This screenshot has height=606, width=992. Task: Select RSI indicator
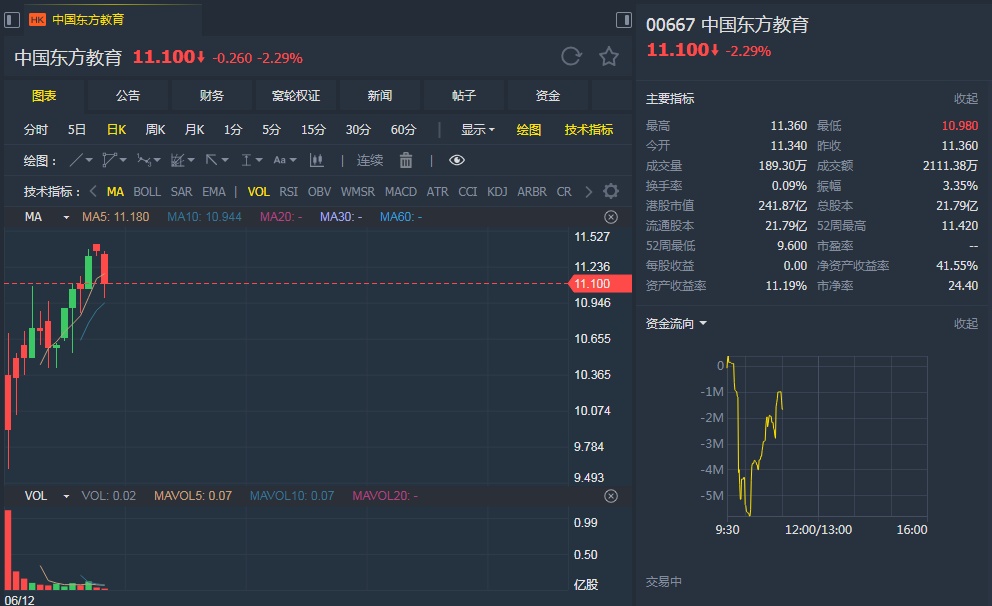pyautogui.click(x=288, y=192)
